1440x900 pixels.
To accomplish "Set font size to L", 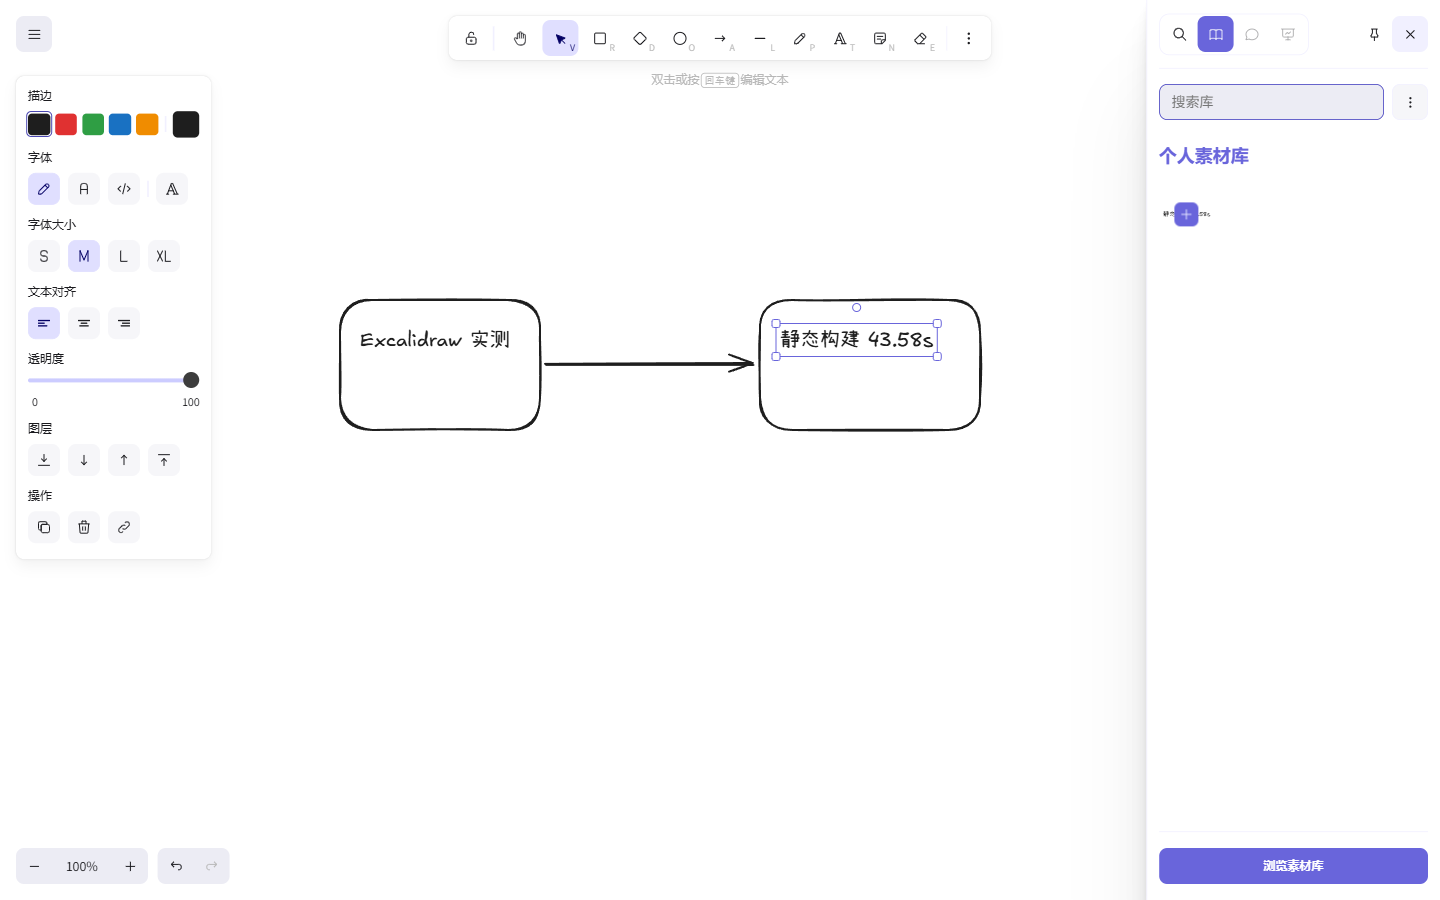I will click(124, 256).
